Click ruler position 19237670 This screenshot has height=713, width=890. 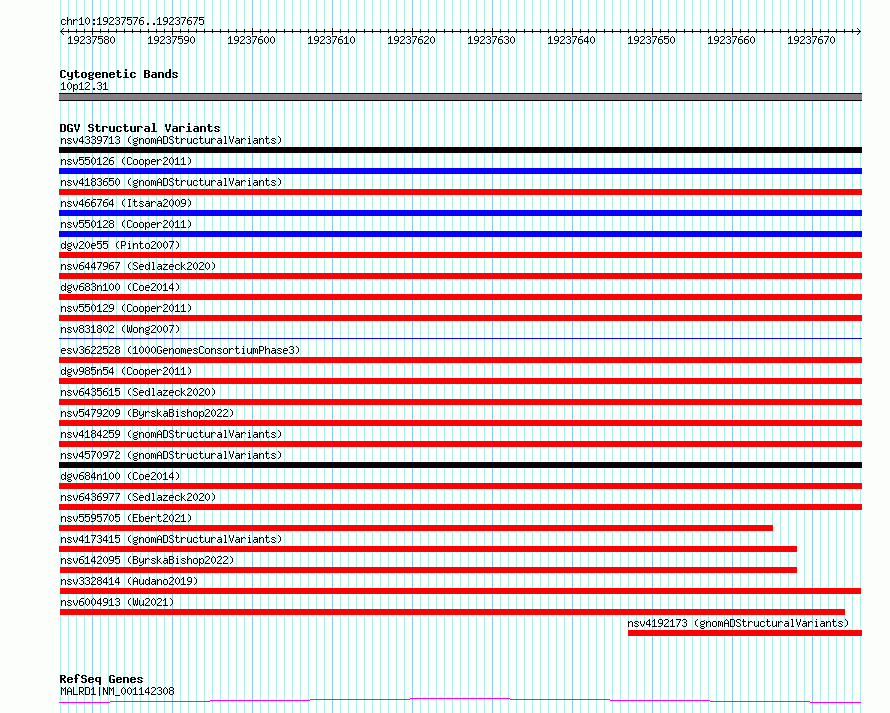(812, 40)
